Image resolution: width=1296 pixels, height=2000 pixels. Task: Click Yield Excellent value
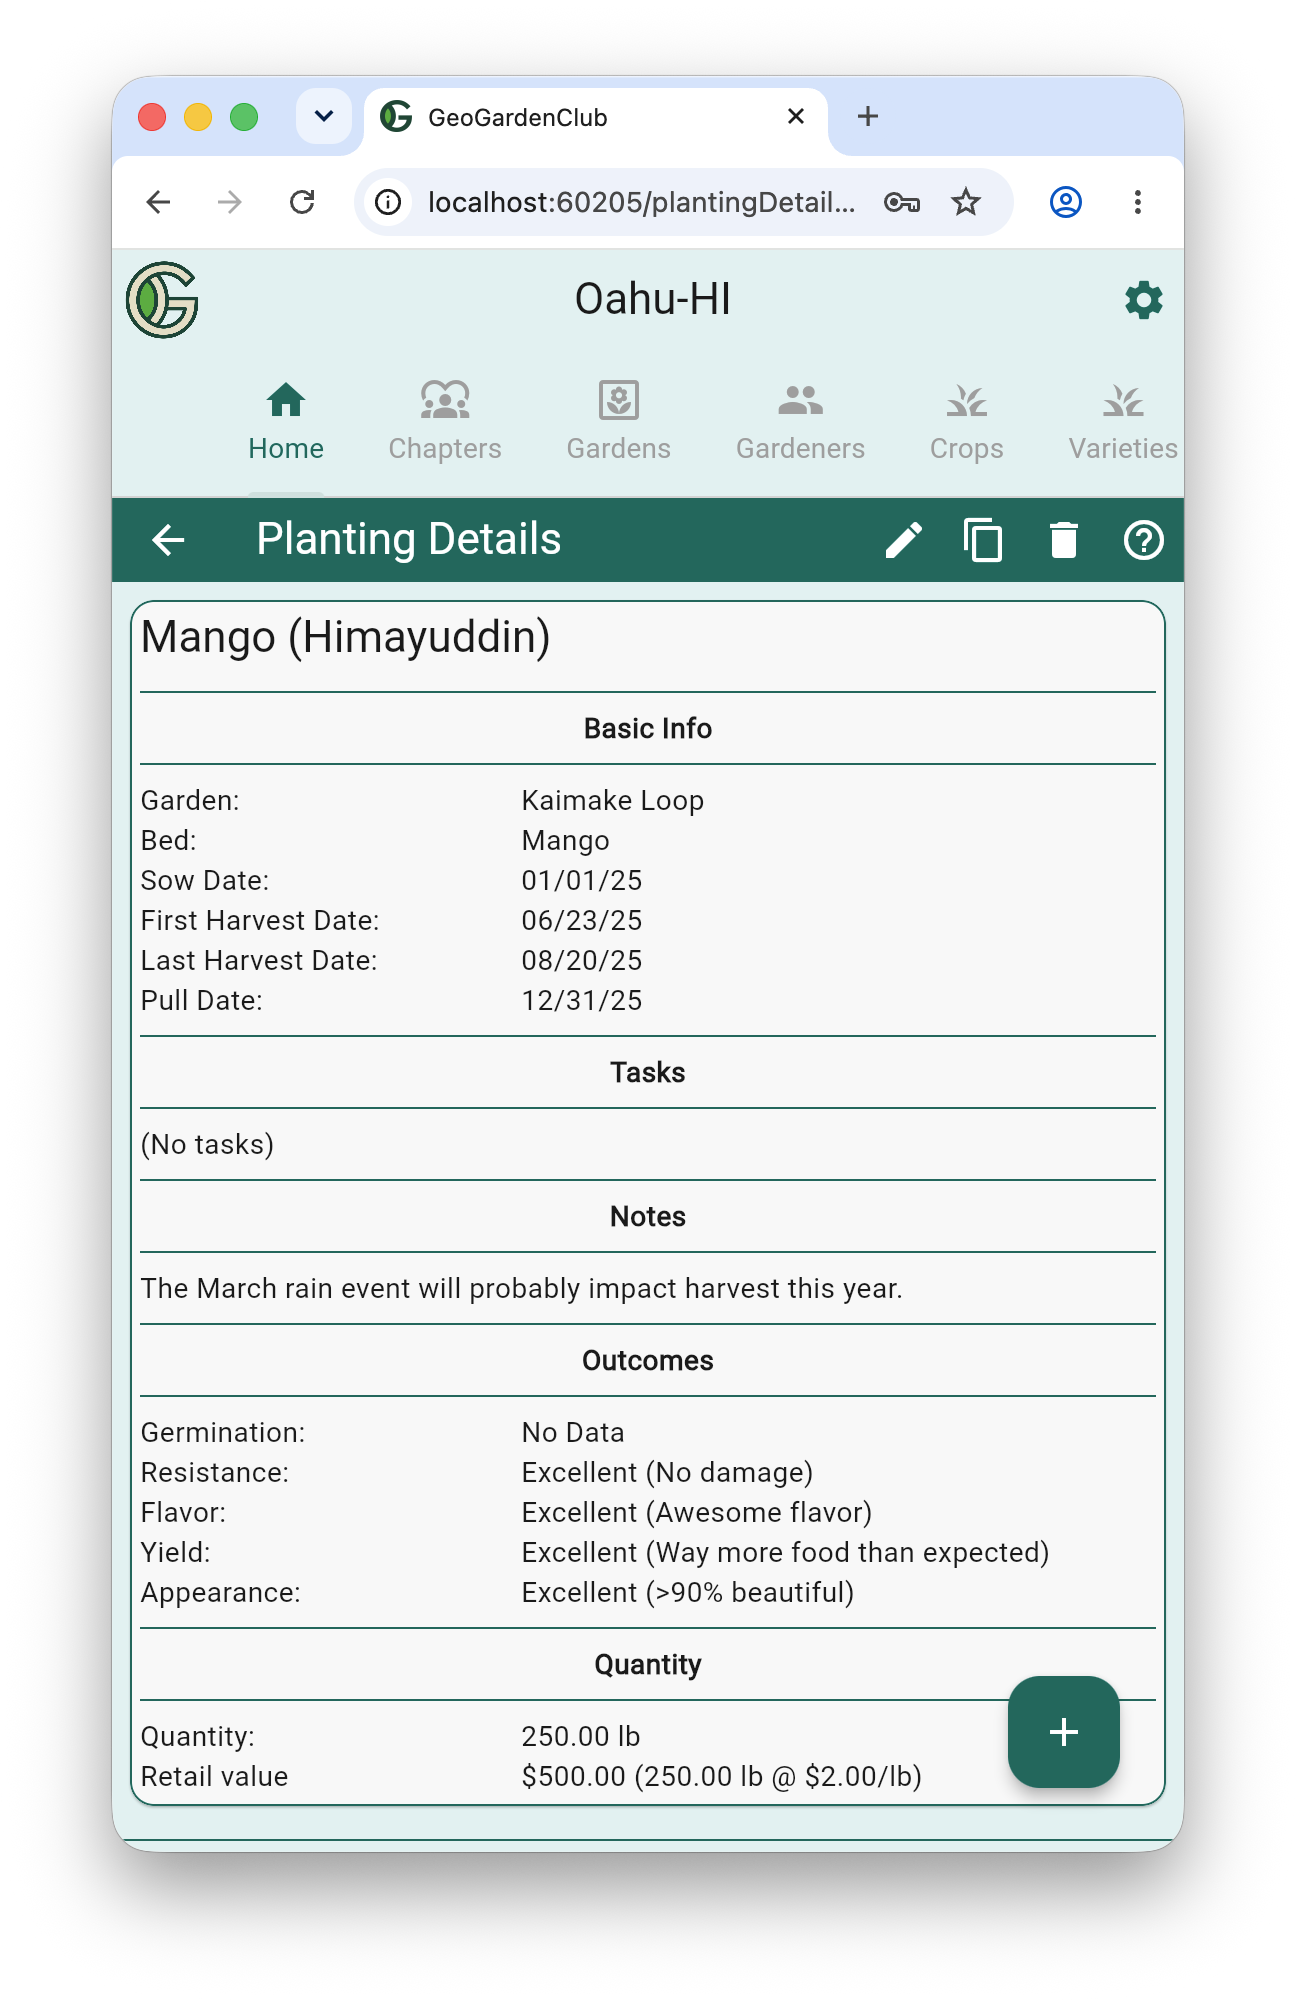coord(785,1553)
